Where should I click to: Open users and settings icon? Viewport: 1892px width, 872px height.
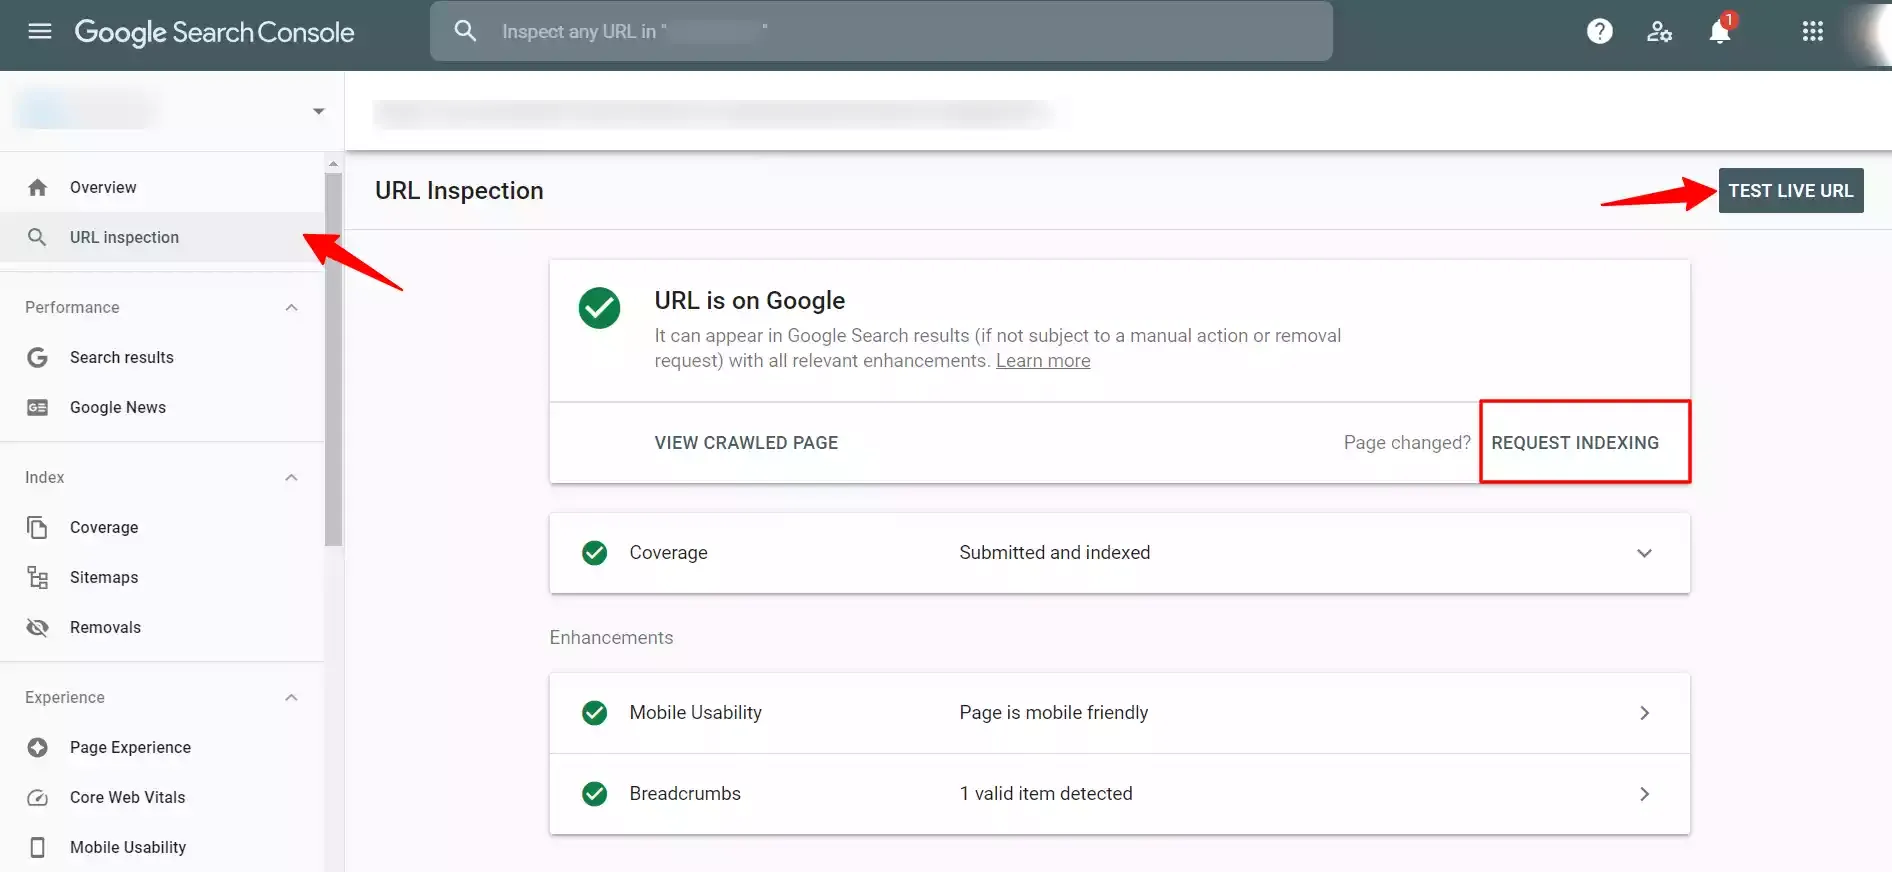coord(1660,31)
